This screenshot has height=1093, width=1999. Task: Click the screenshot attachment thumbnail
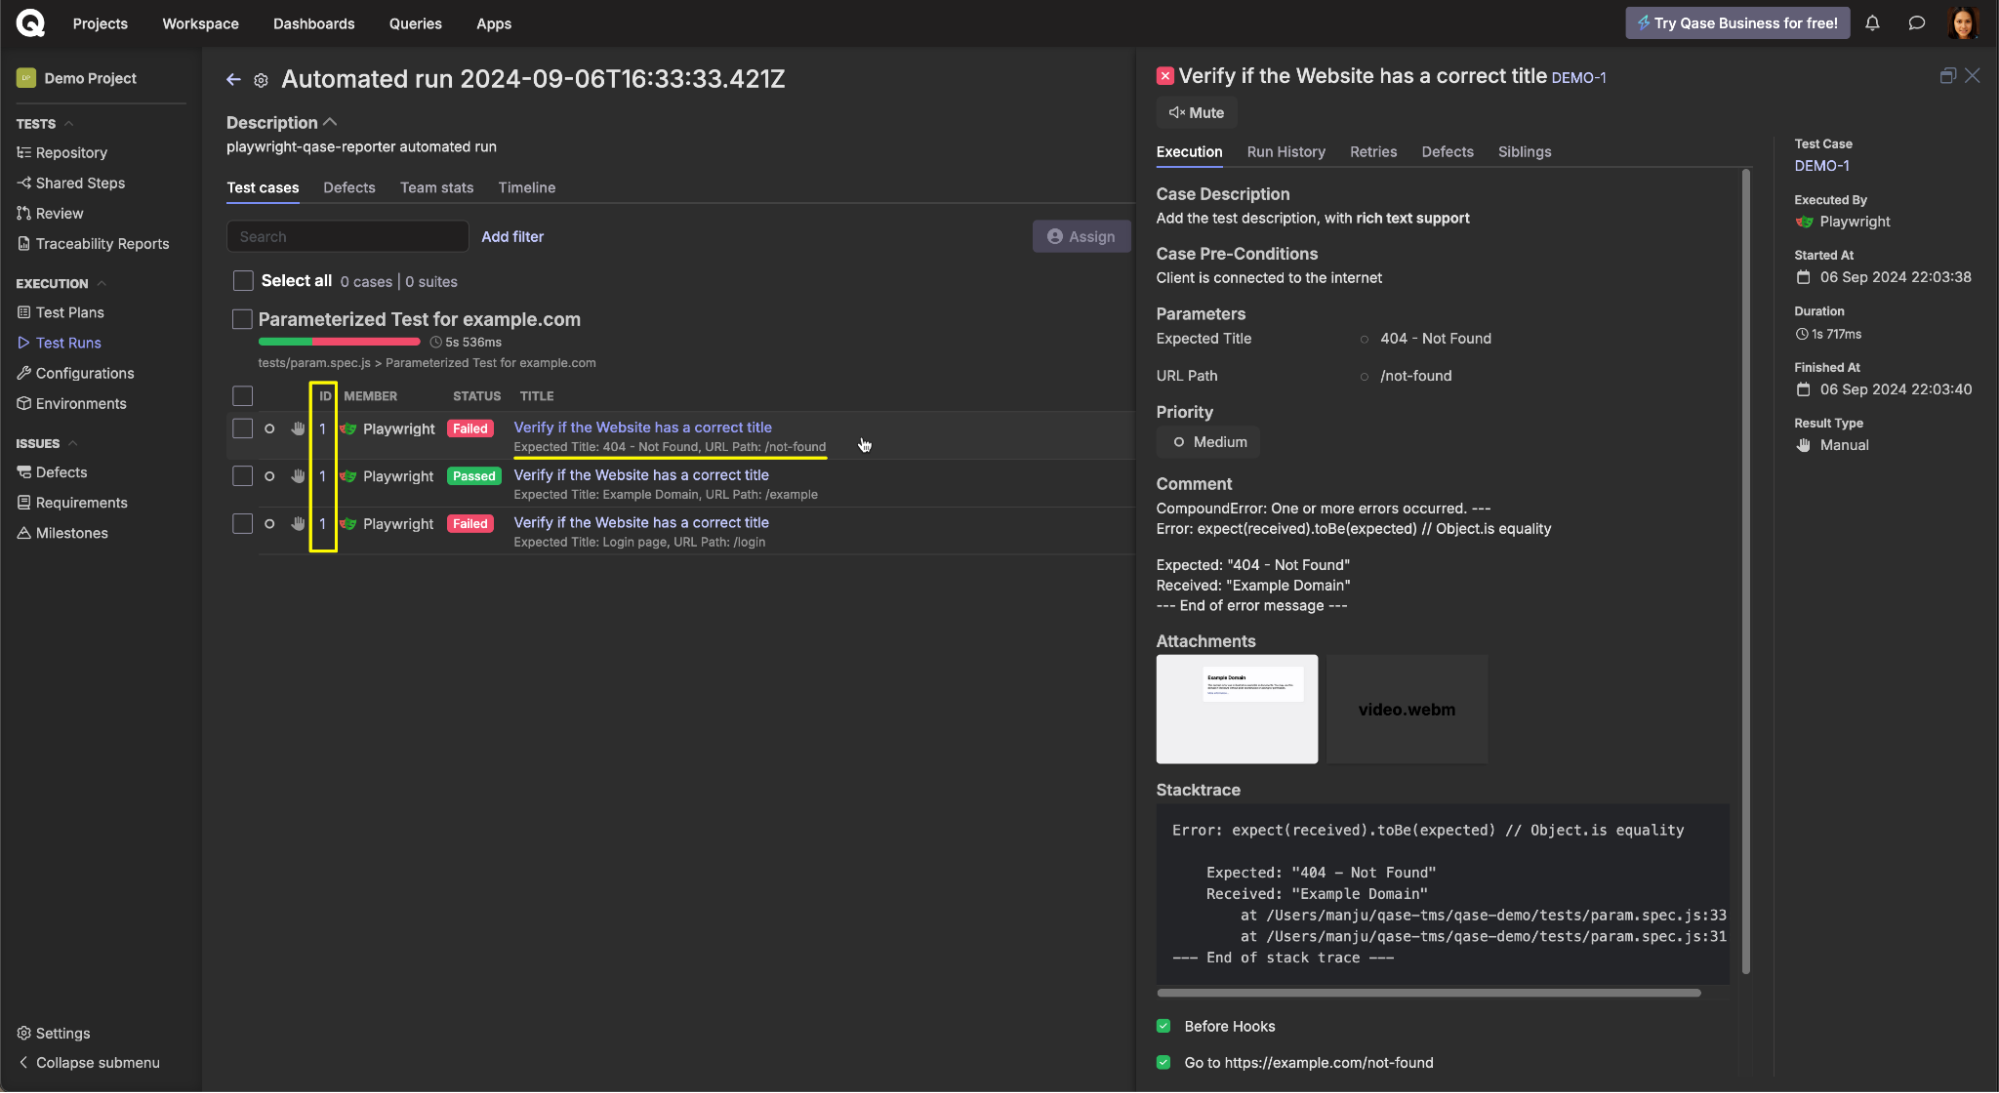(x=1236, y=709)
